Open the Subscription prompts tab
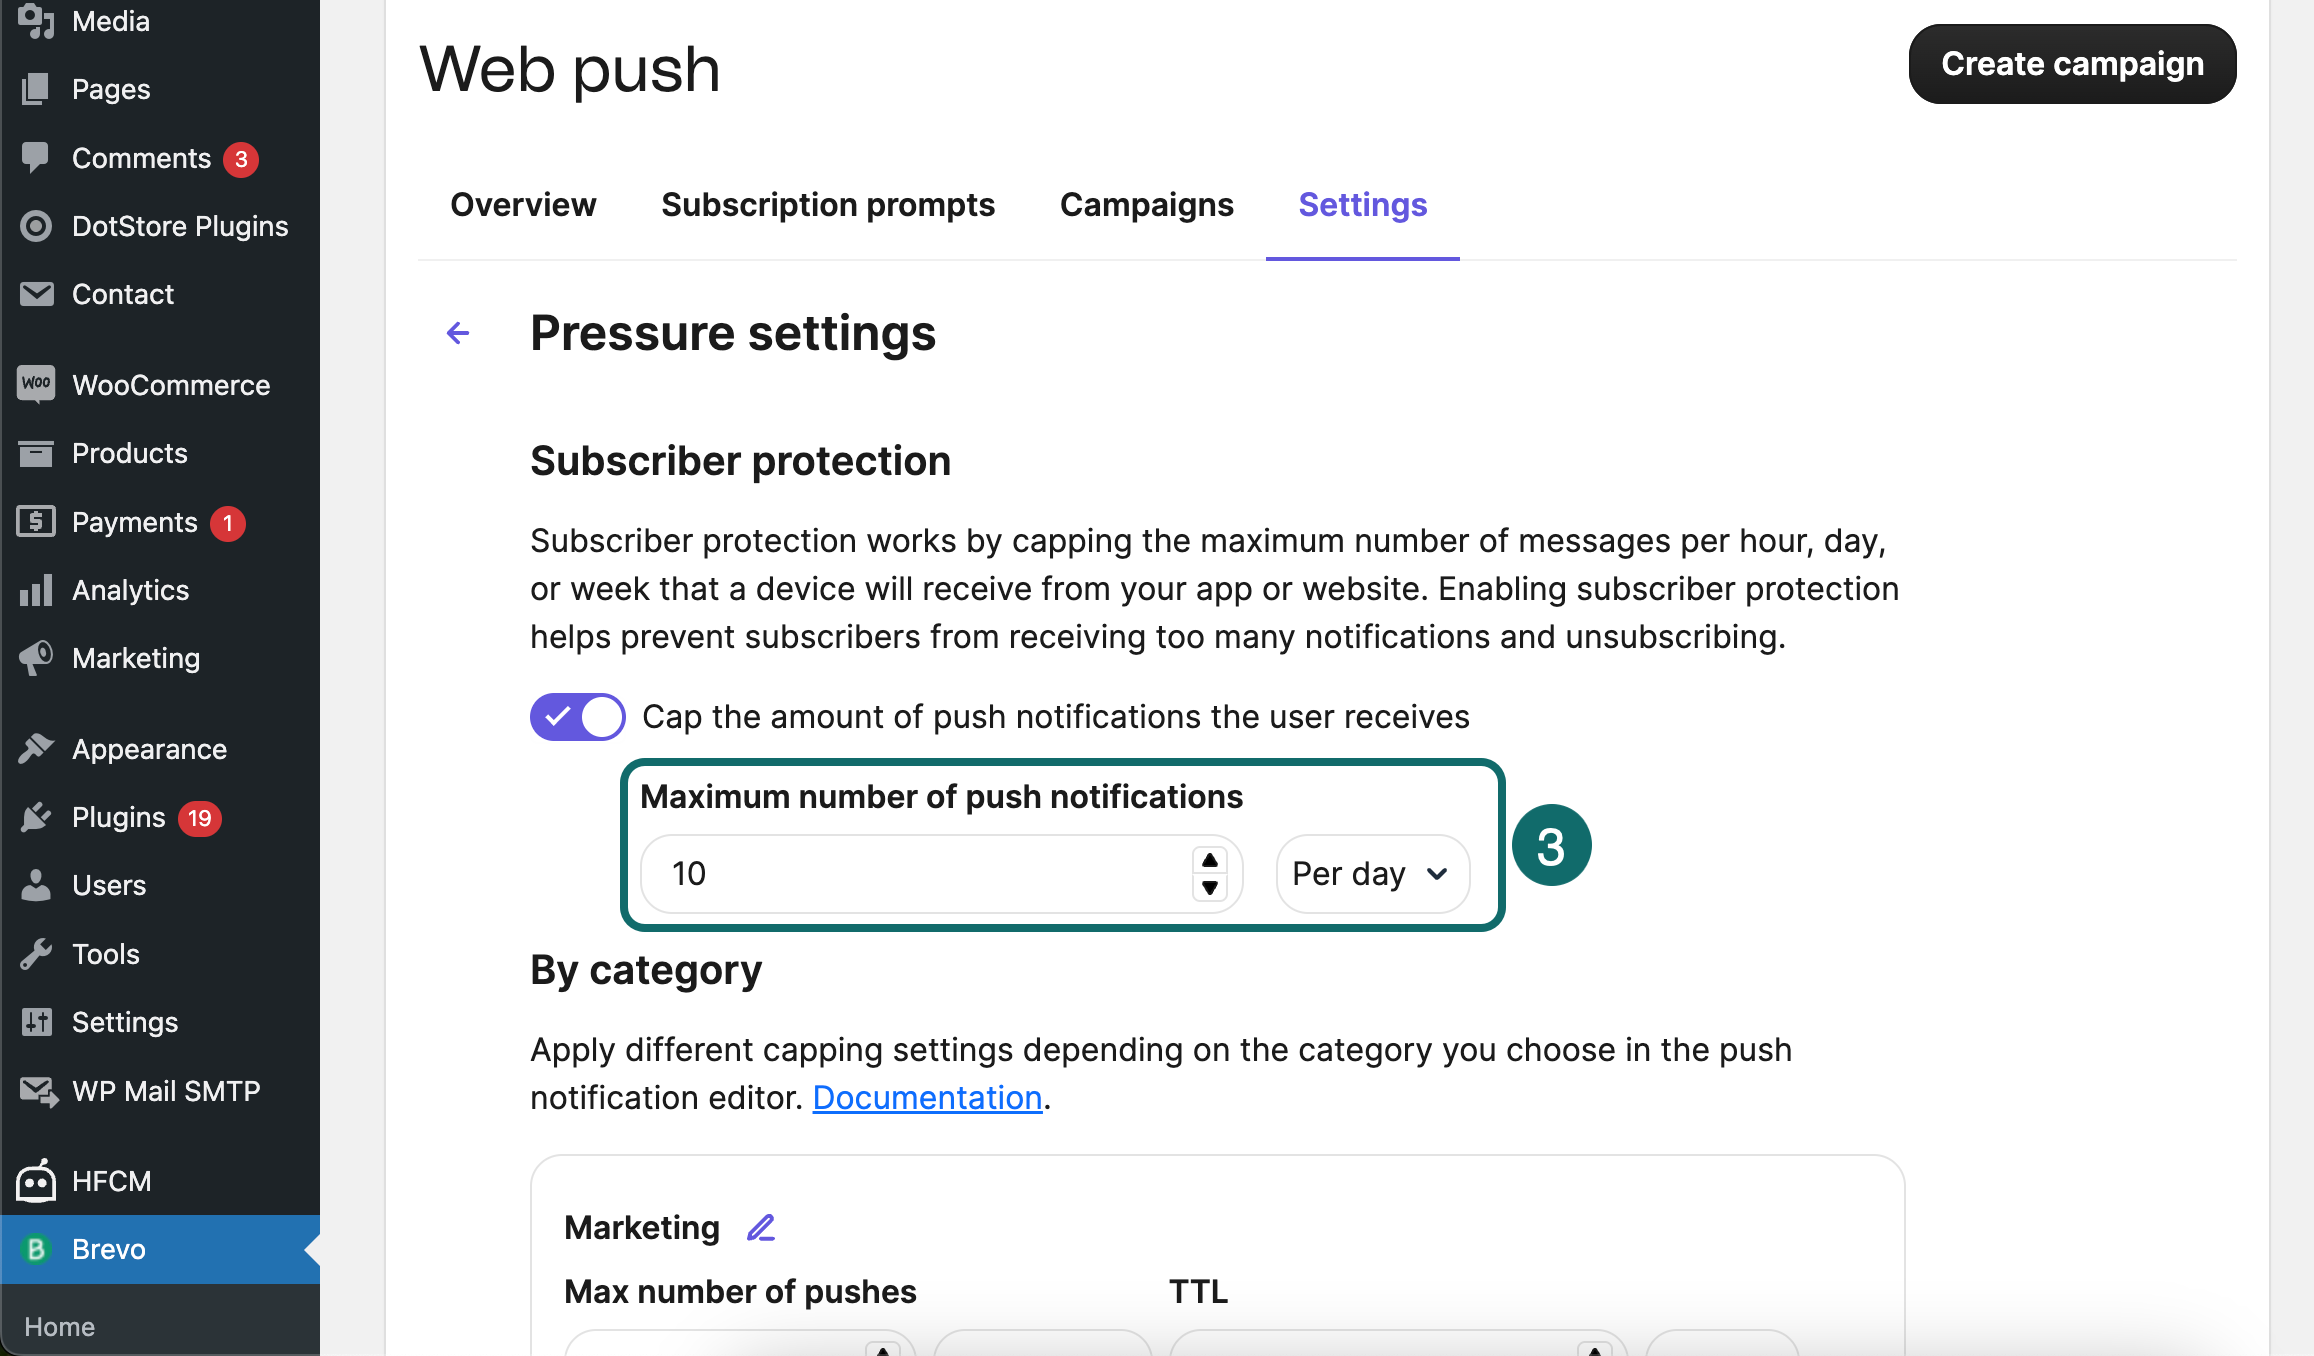The width and height of the screenshot is (2314, 1356). [x=827, y=205]
